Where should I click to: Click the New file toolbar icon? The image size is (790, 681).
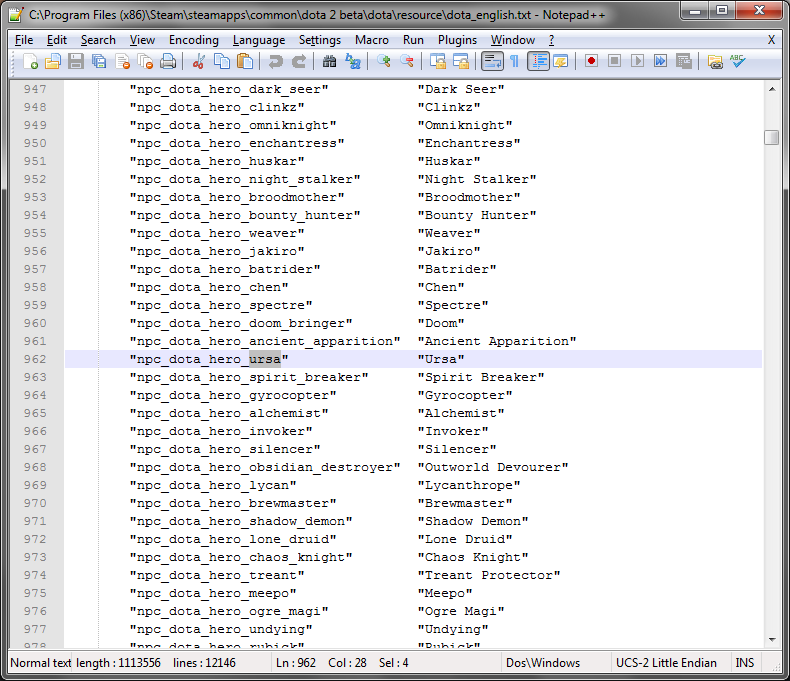(31, 61)
